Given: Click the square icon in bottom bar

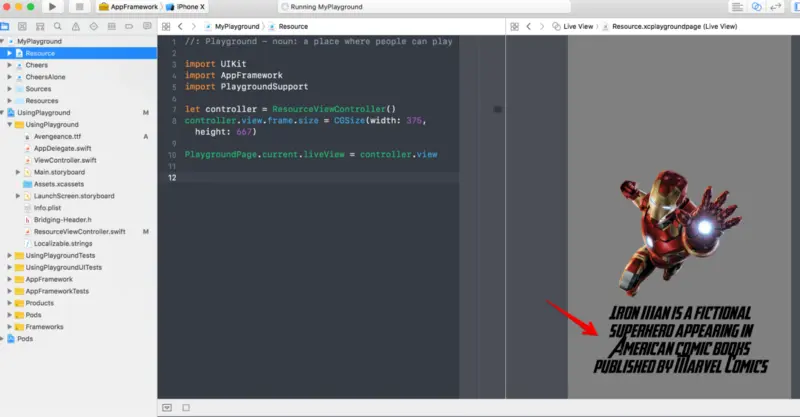Looking at the screenshot, I should point(186,408).
